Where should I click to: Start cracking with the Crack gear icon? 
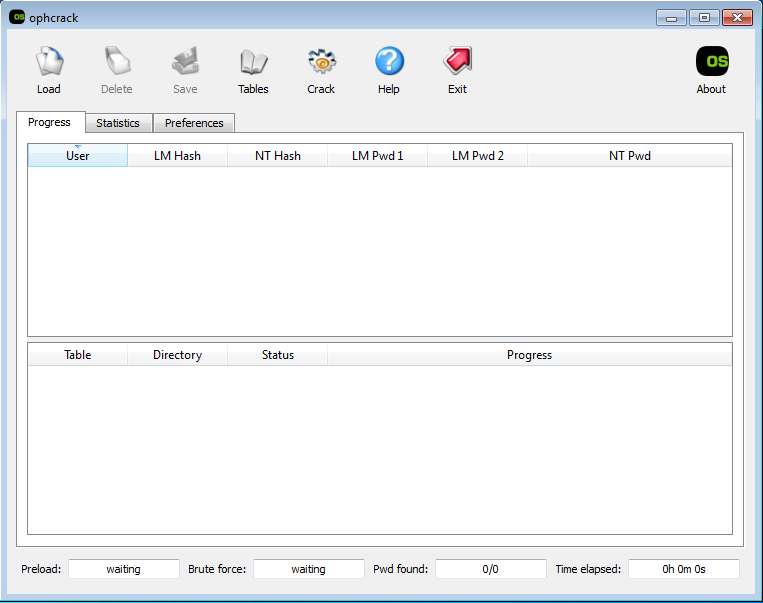tap(321, 61)
